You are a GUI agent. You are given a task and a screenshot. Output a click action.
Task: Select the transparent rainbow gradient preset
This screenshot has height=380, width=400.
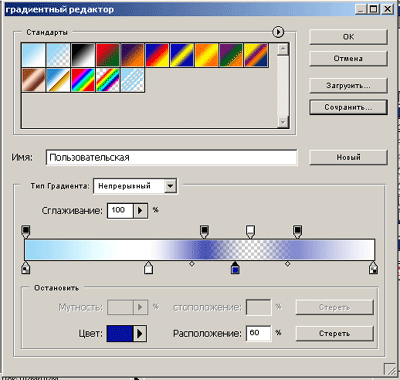coord(108,80)
